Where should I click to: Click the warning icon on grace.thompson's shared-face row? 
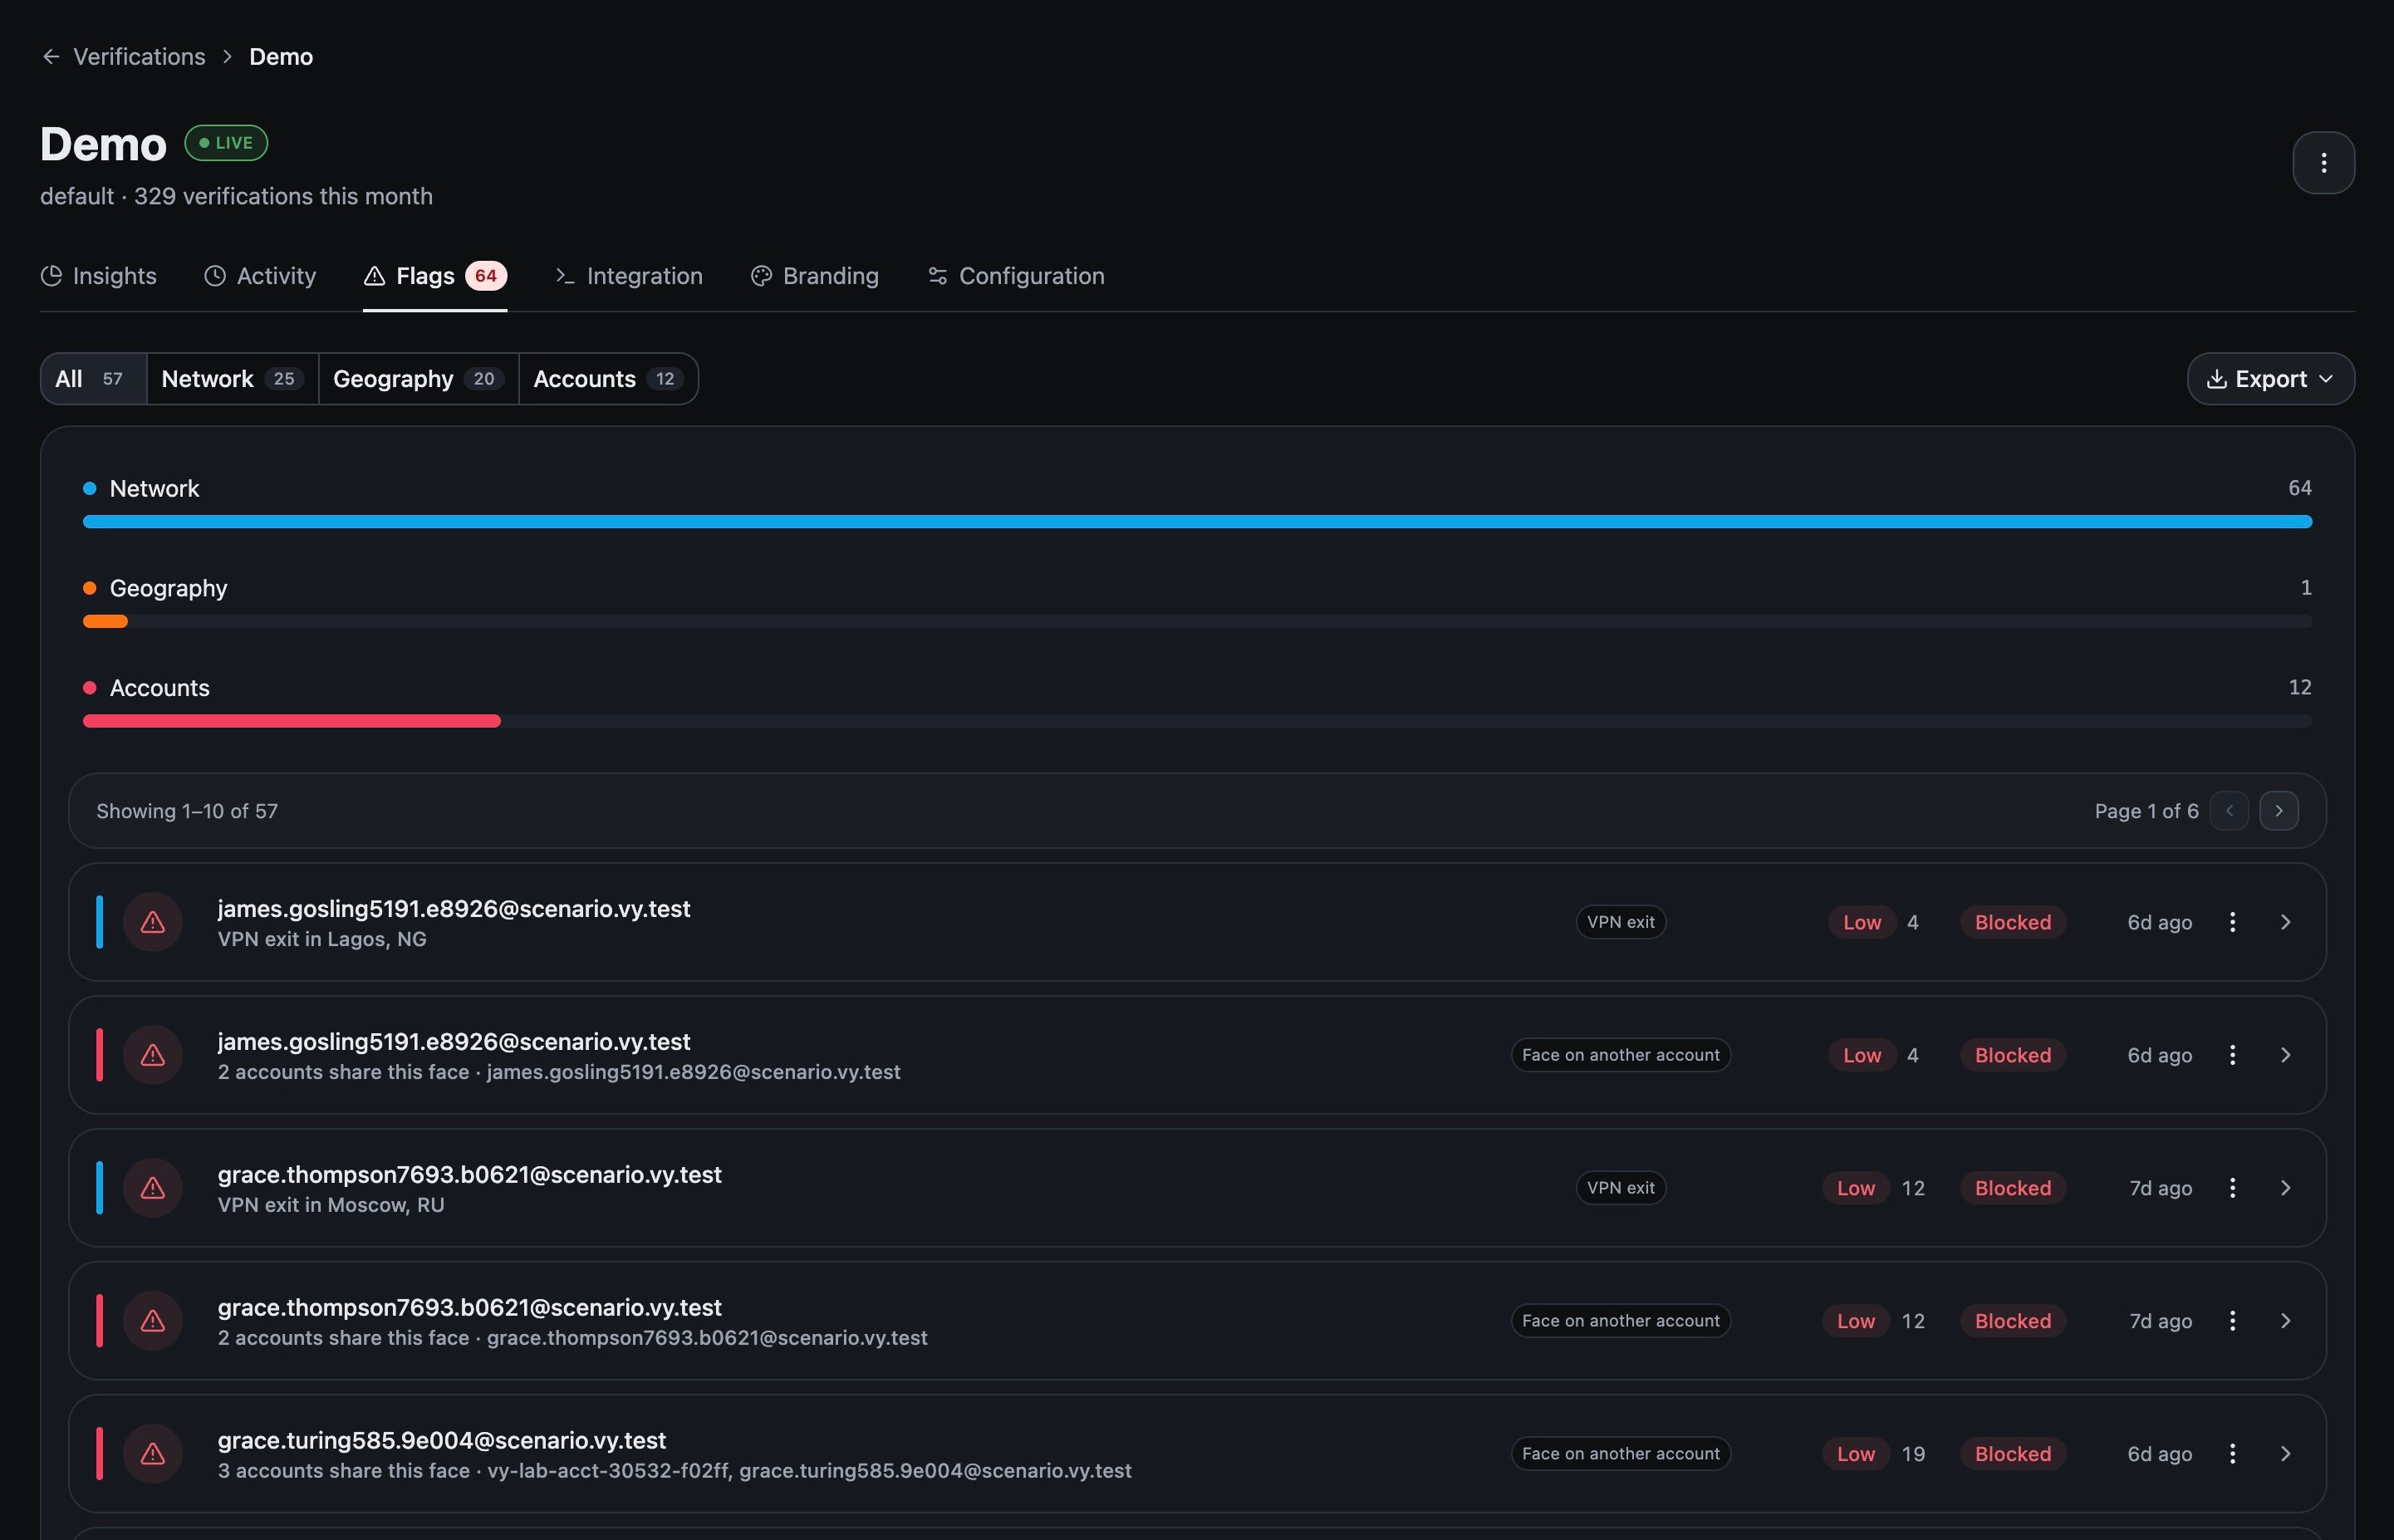click(153, 1321)
